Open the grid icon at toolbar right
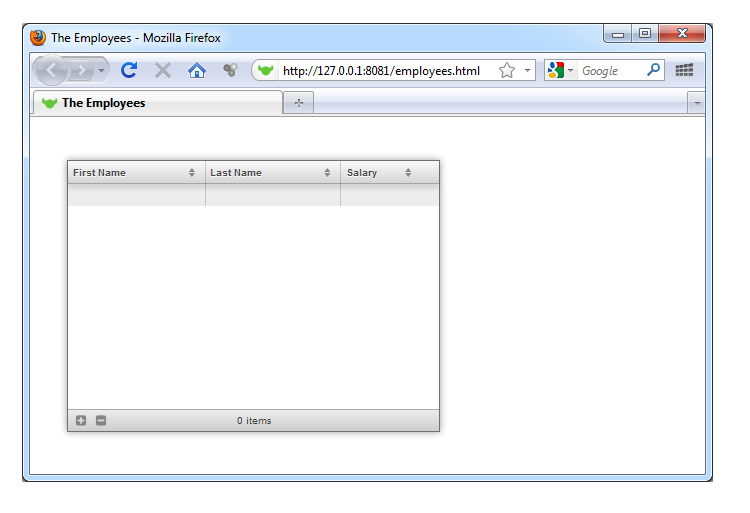Screen dimensions: 750x513 pyautogui.click(x=684, y=70)
